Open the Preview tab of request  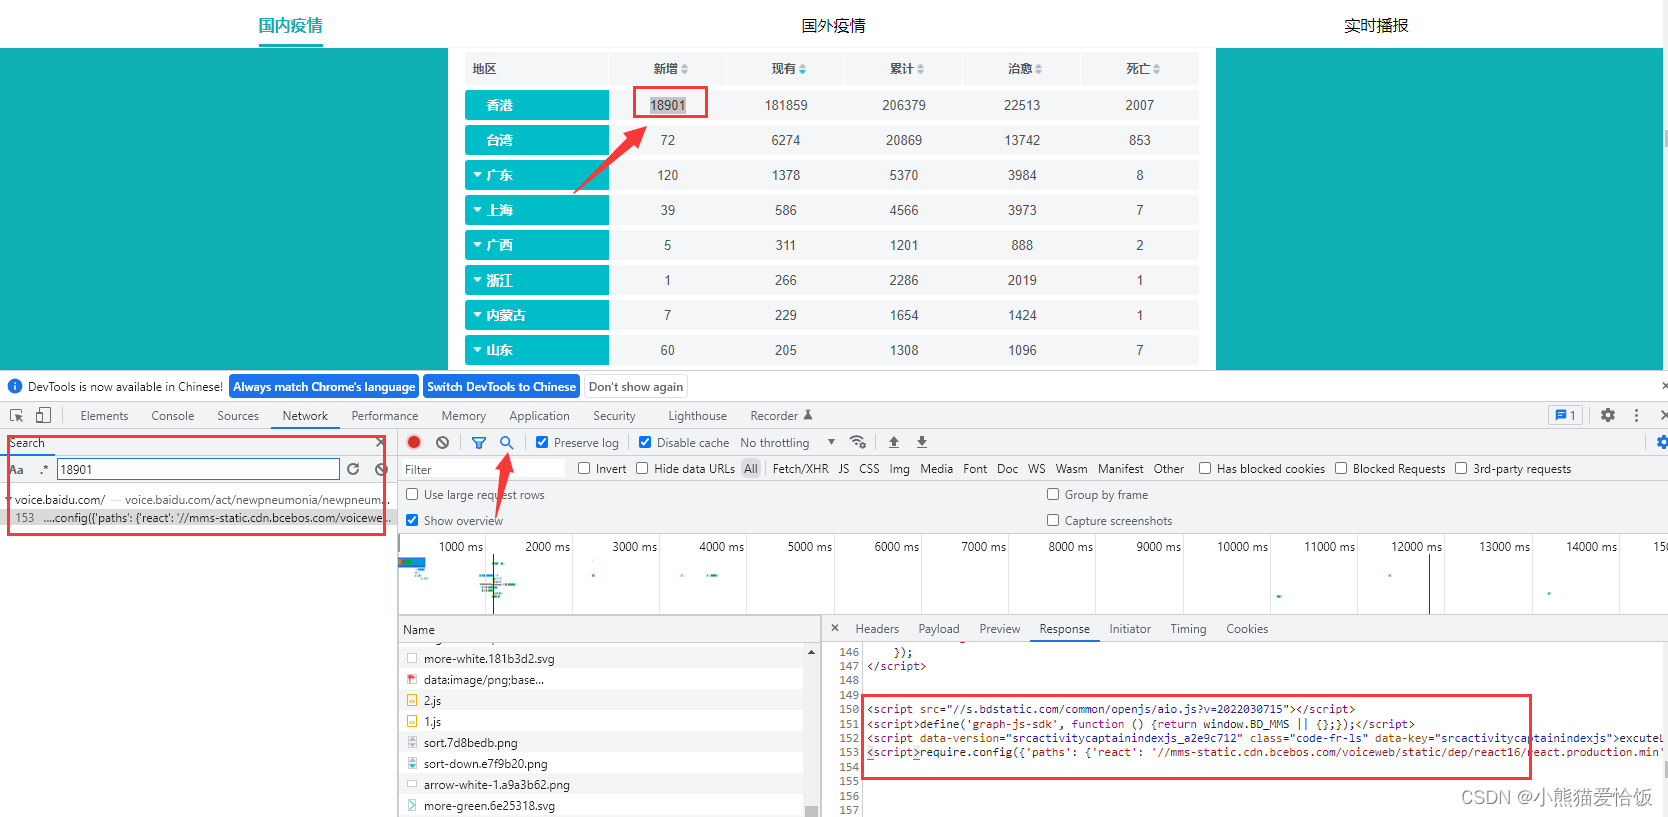pos(1000,629)
